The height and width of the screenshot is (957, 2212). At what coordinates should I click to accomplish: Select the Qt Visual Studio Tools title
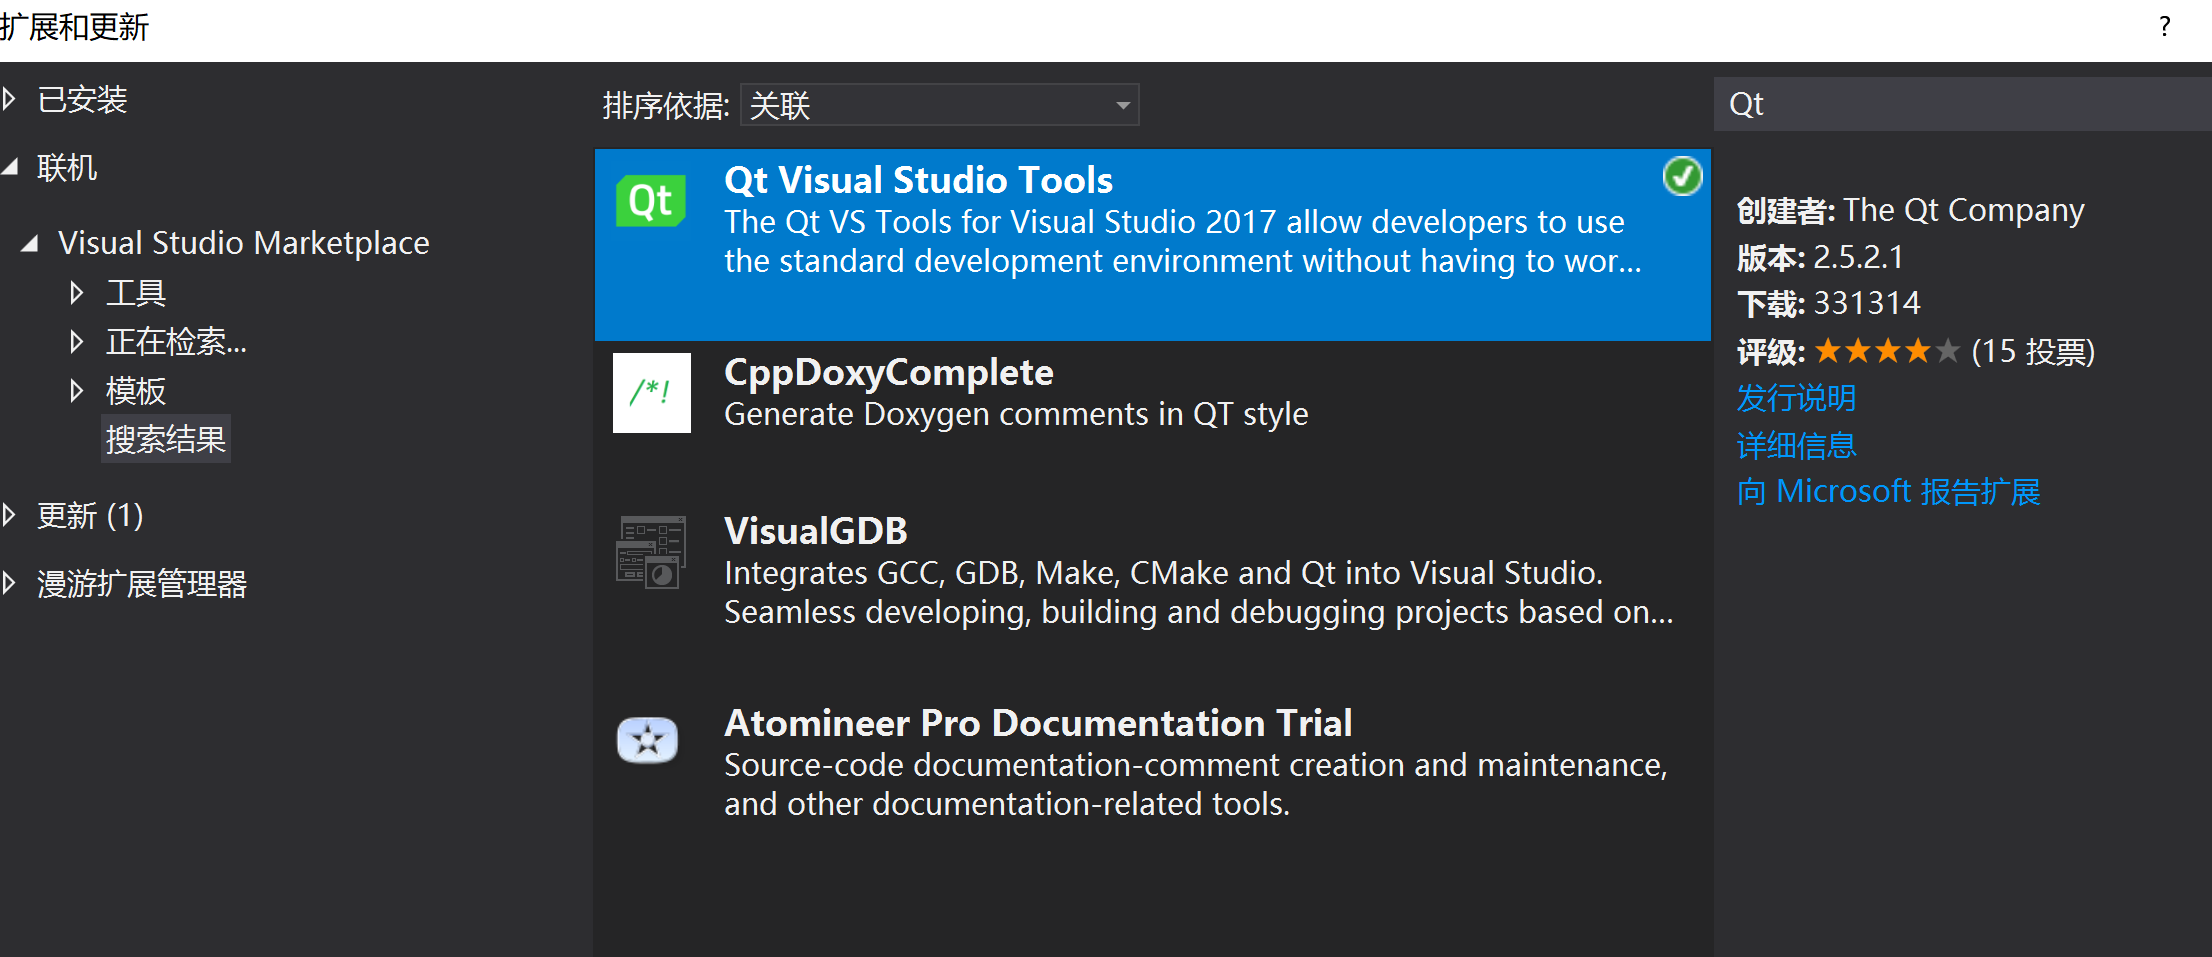pos(918,180)
